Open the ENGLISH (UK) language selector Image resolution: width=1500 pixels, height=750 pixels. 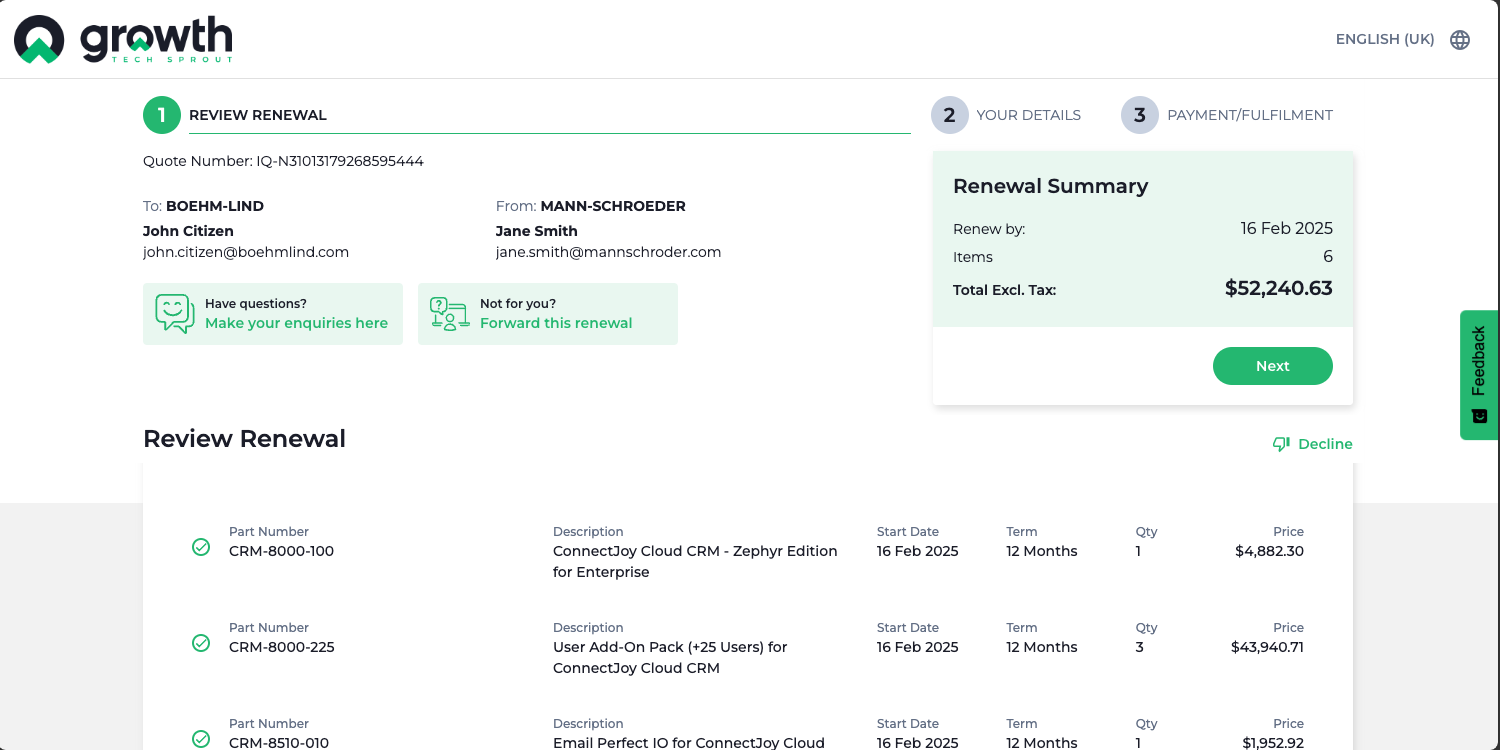click(1385, 40)
